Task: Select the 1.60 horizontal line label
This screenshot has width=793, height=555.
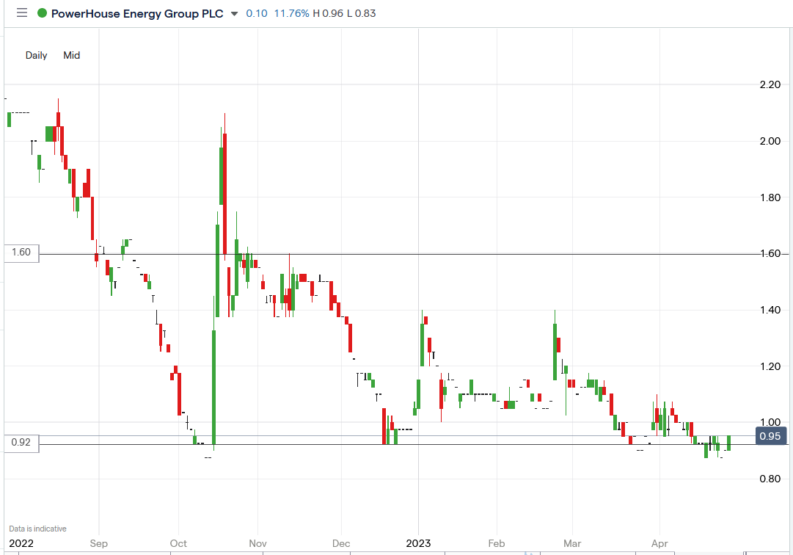Action: (x=20, y=254)
